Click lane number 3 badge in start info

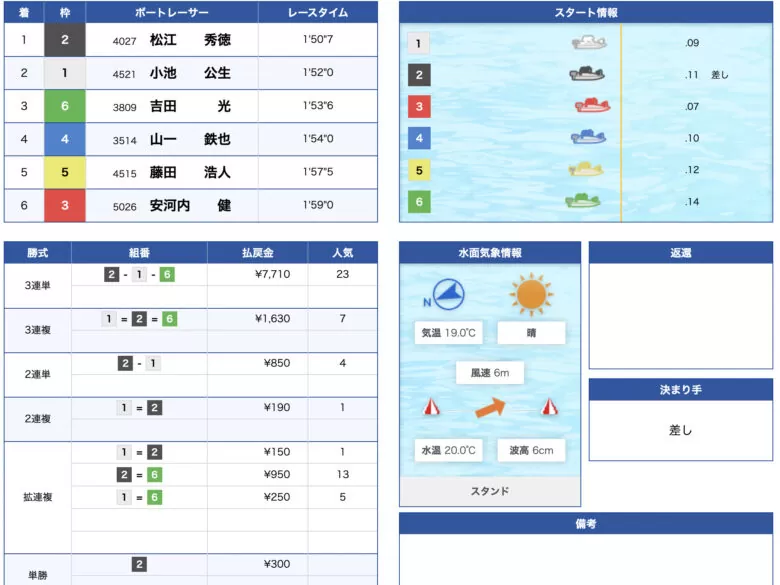[x=419, y=106]
